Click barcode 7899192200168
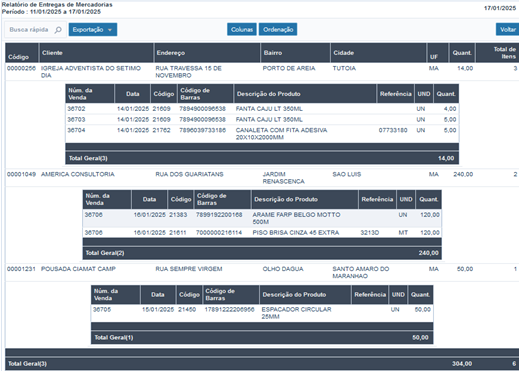This screenshot has width=519, height=371. pyautogui.click(x=219, y=215)
